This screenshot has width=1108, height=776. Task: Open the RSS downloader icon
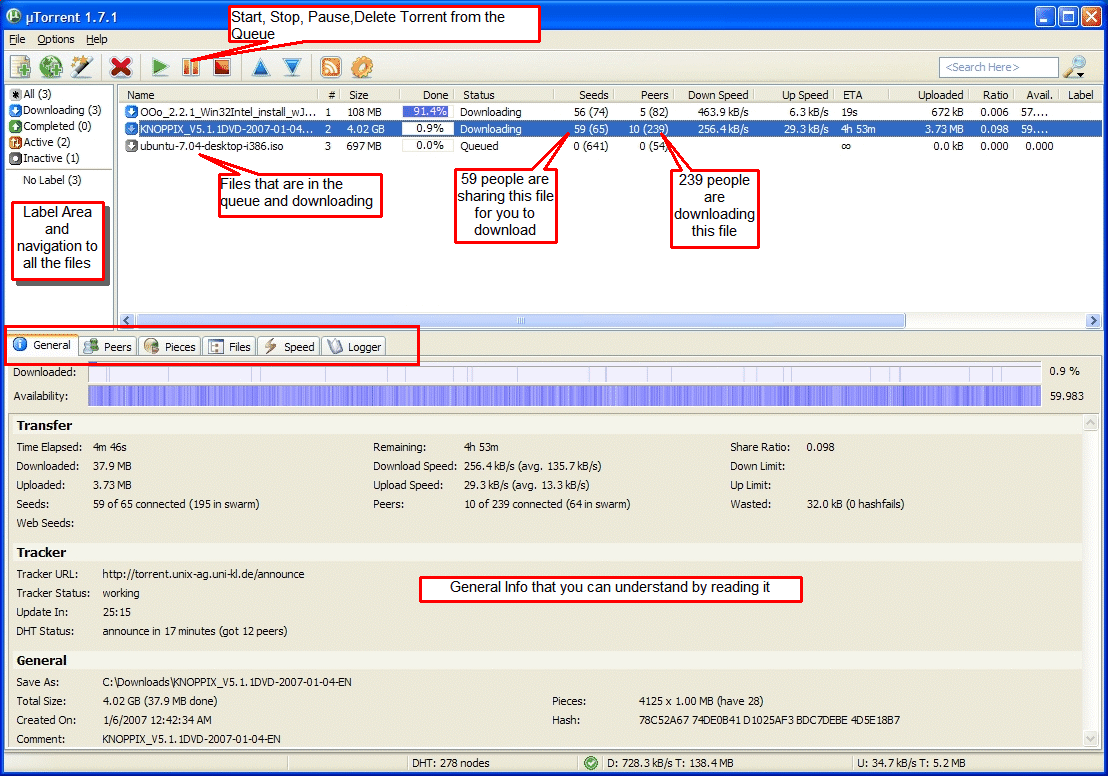(331, 67)
